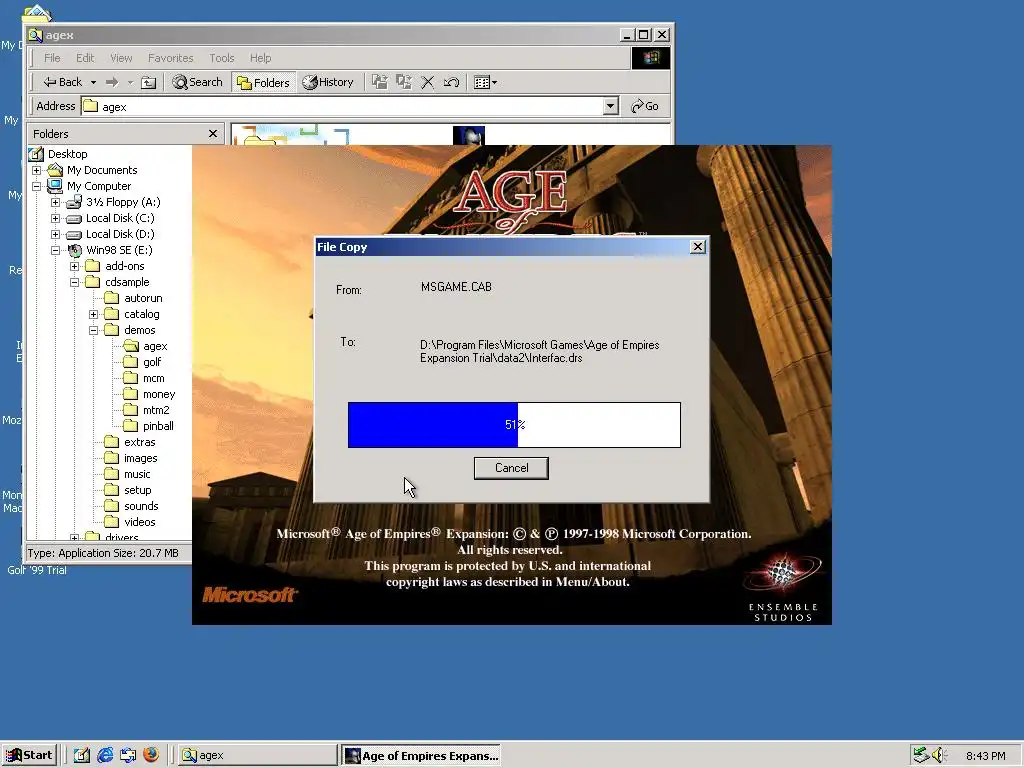
Task: Click the 51% file copy progress bar
Action: (514, 425)
